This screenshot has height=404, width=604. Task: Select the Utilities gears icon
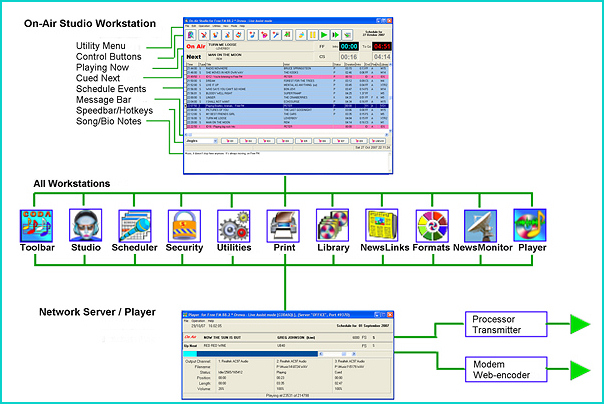pos(233,224)
